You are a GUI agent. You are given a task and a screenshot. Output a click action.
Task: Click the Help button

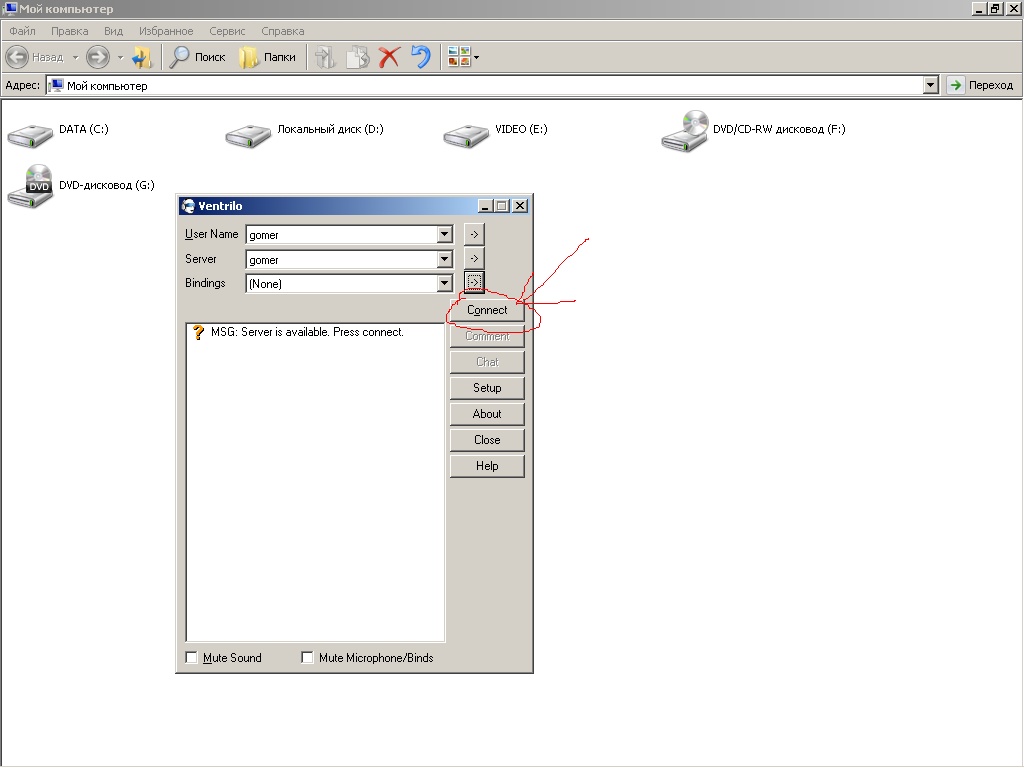[487, 466]
